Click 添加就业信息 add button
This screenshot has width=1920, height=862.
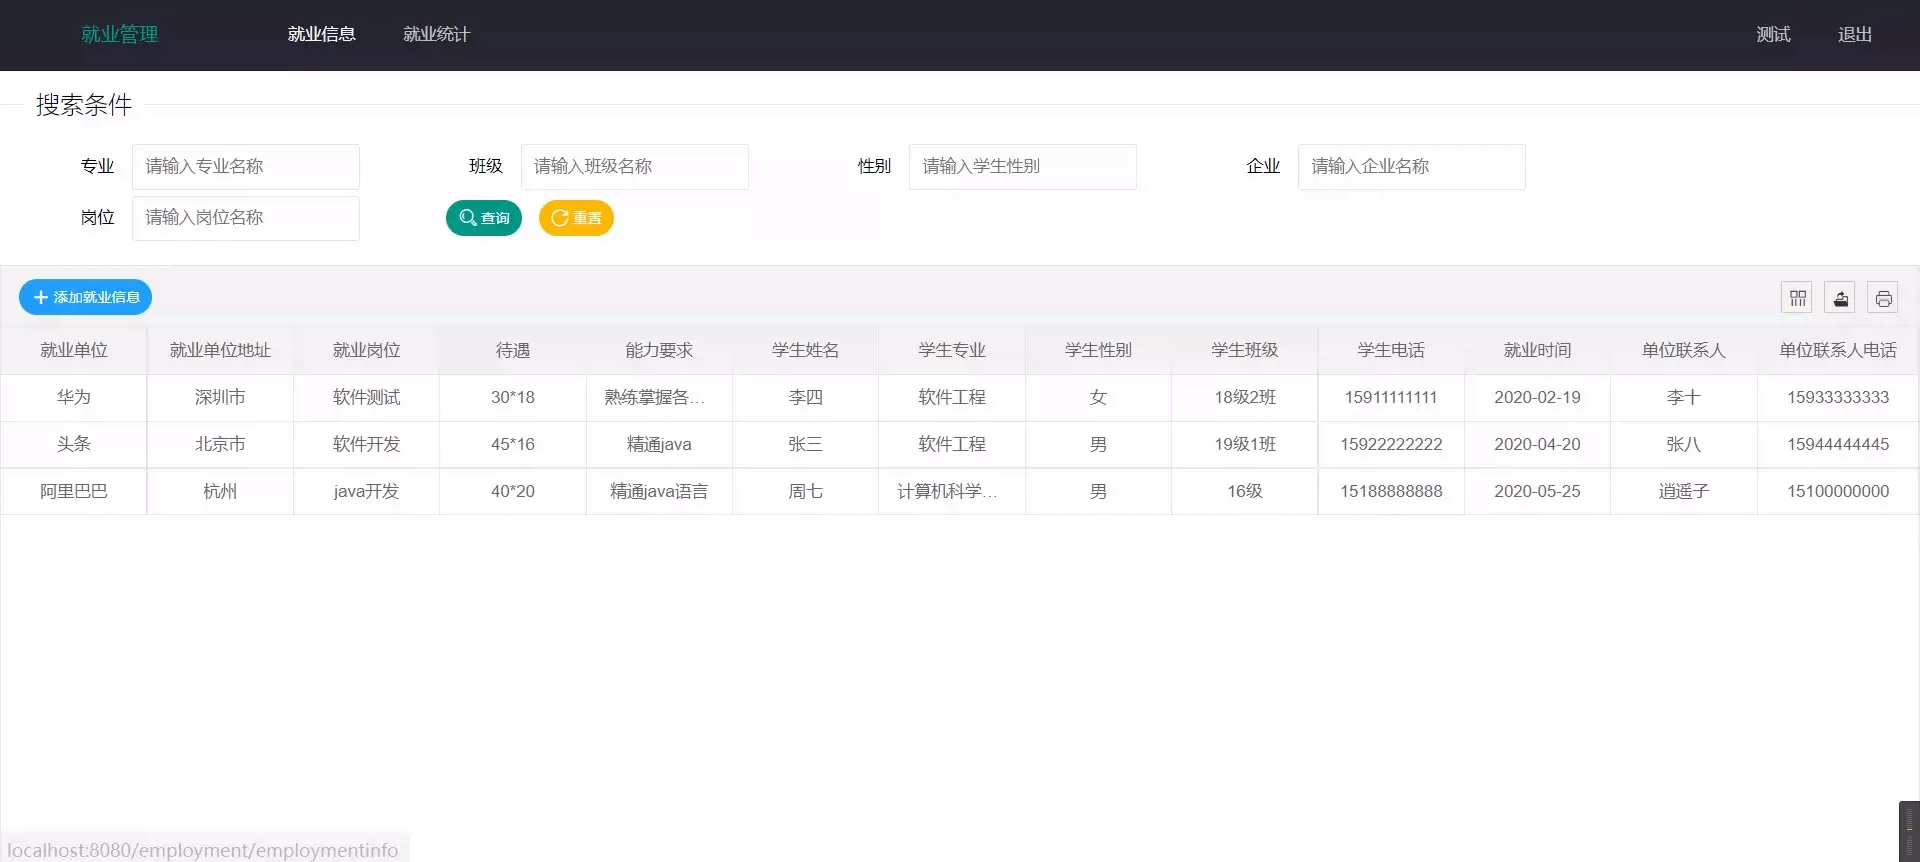click(86, 297)
